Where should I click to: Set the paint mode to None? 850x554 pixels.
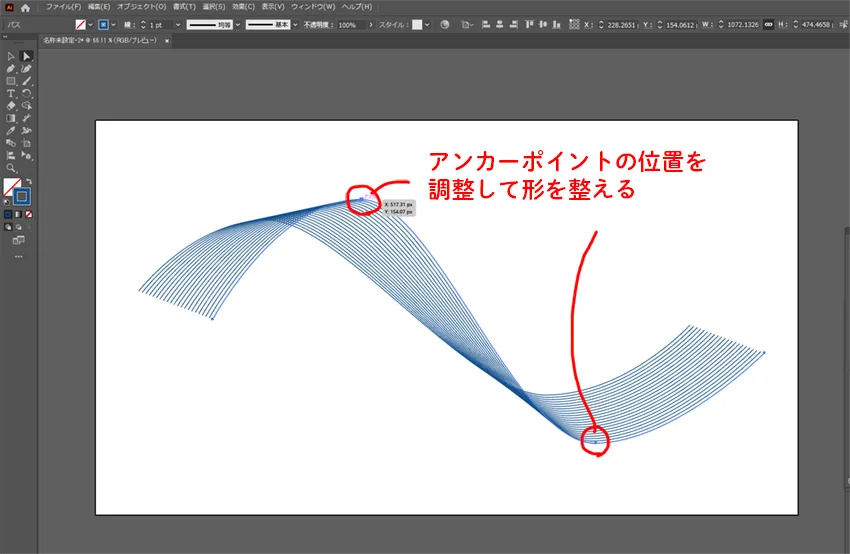pos(28,214)
